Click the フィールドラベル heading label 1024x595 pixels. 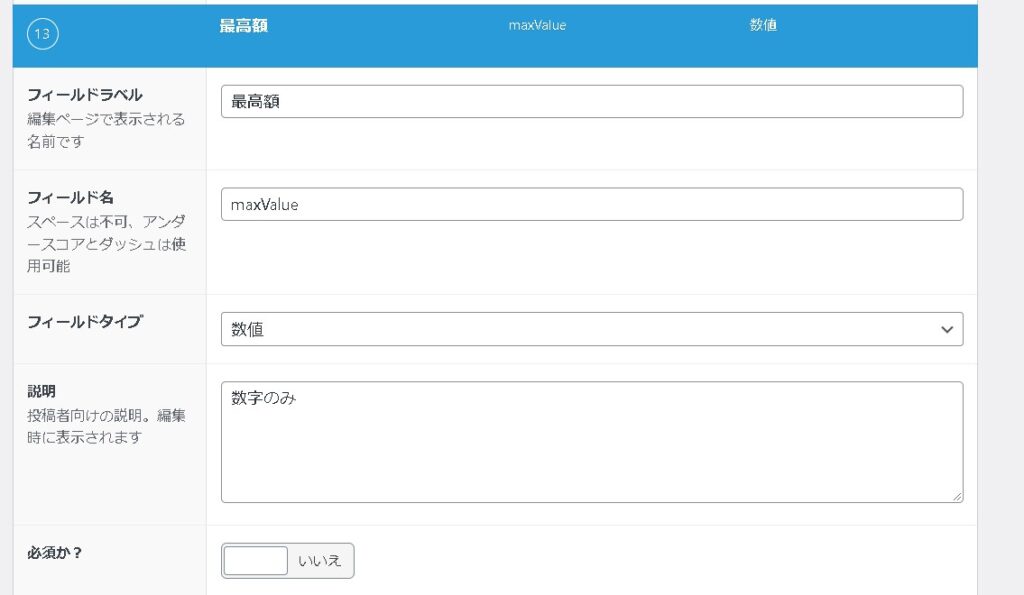point(85,95)
